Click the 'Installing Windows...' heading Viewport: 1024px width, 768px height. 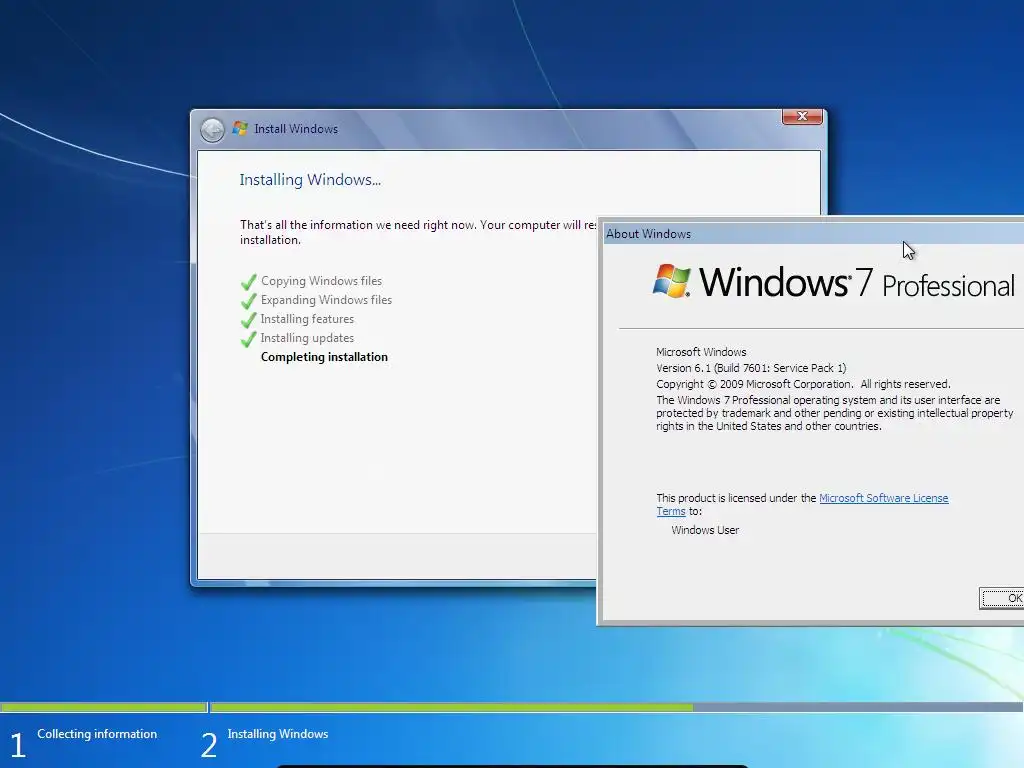[x=310, y=180]
